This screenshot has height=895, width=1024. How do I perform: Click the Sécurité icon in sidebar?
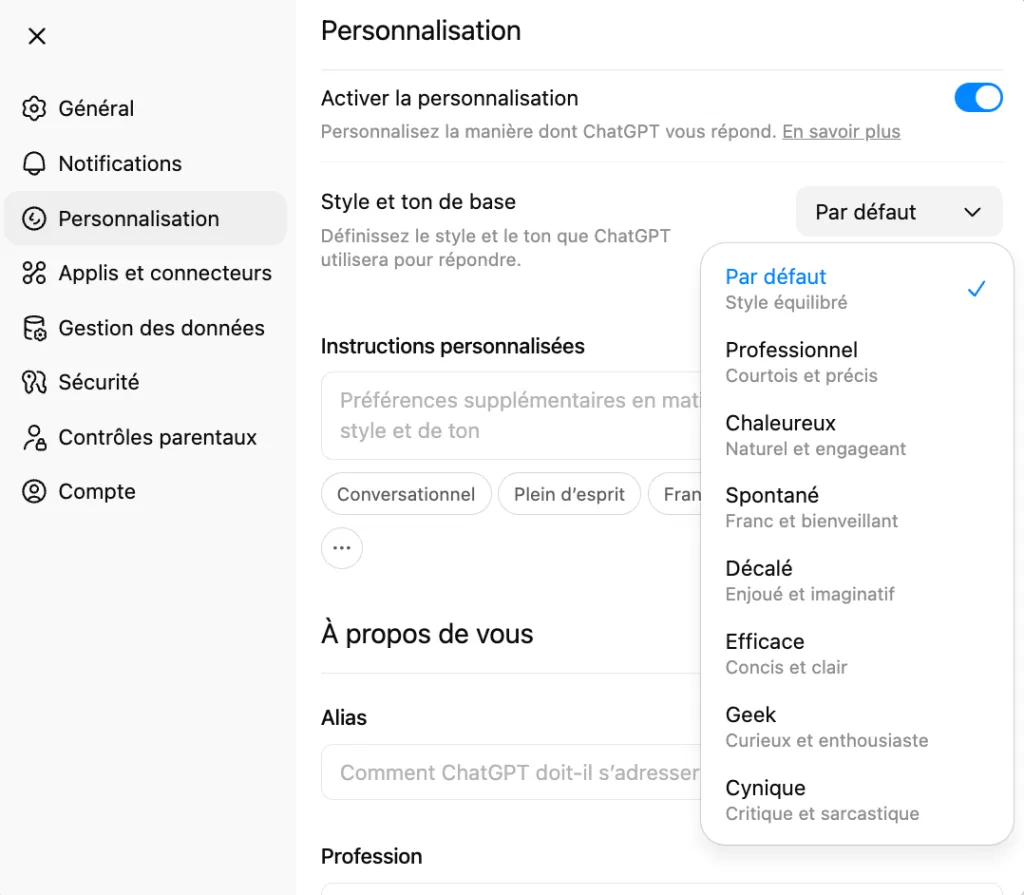coord(35,382)
